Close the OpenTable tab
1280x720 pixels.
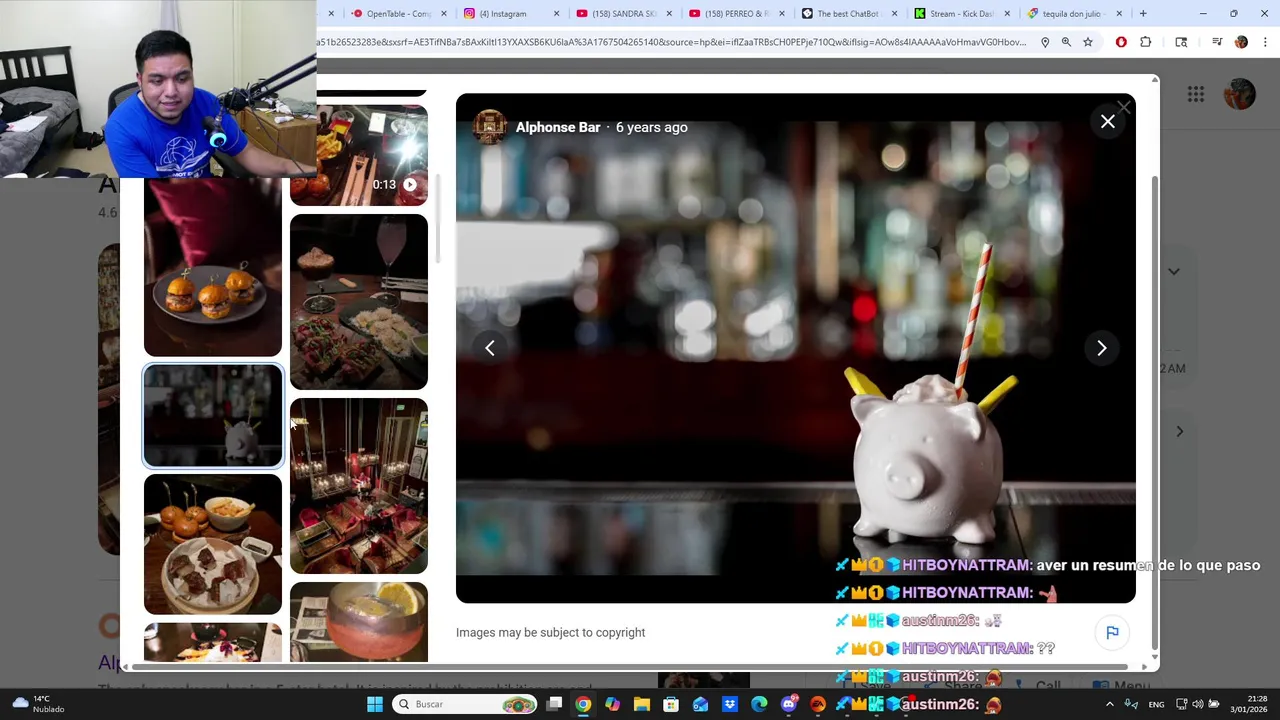(x=444, y=14)
